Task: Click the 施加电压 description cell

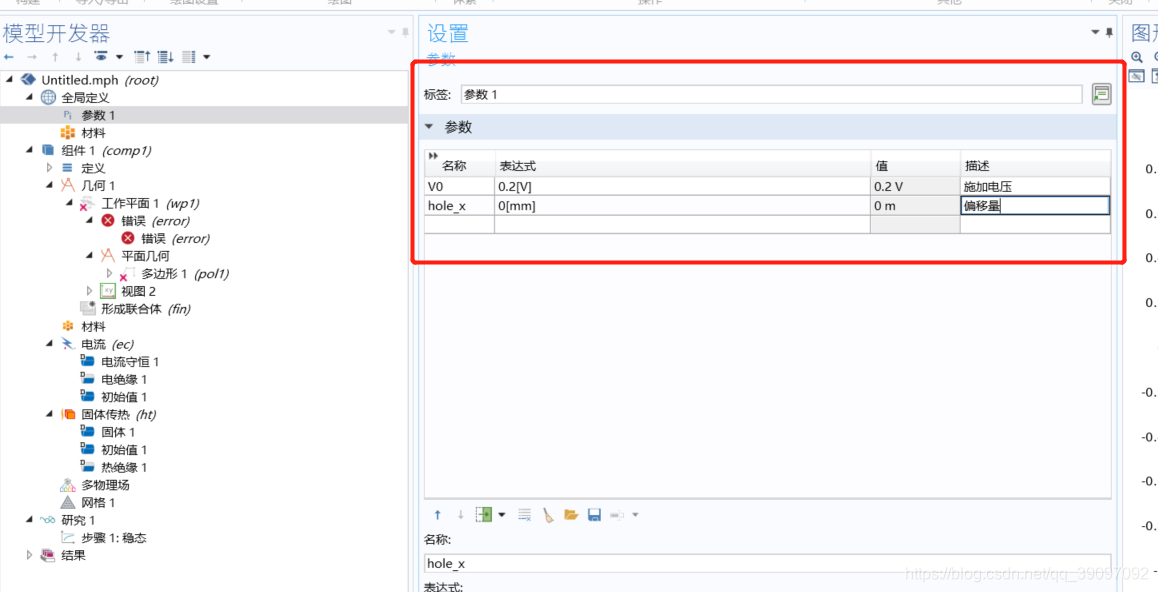Action: pos(1035,187)
